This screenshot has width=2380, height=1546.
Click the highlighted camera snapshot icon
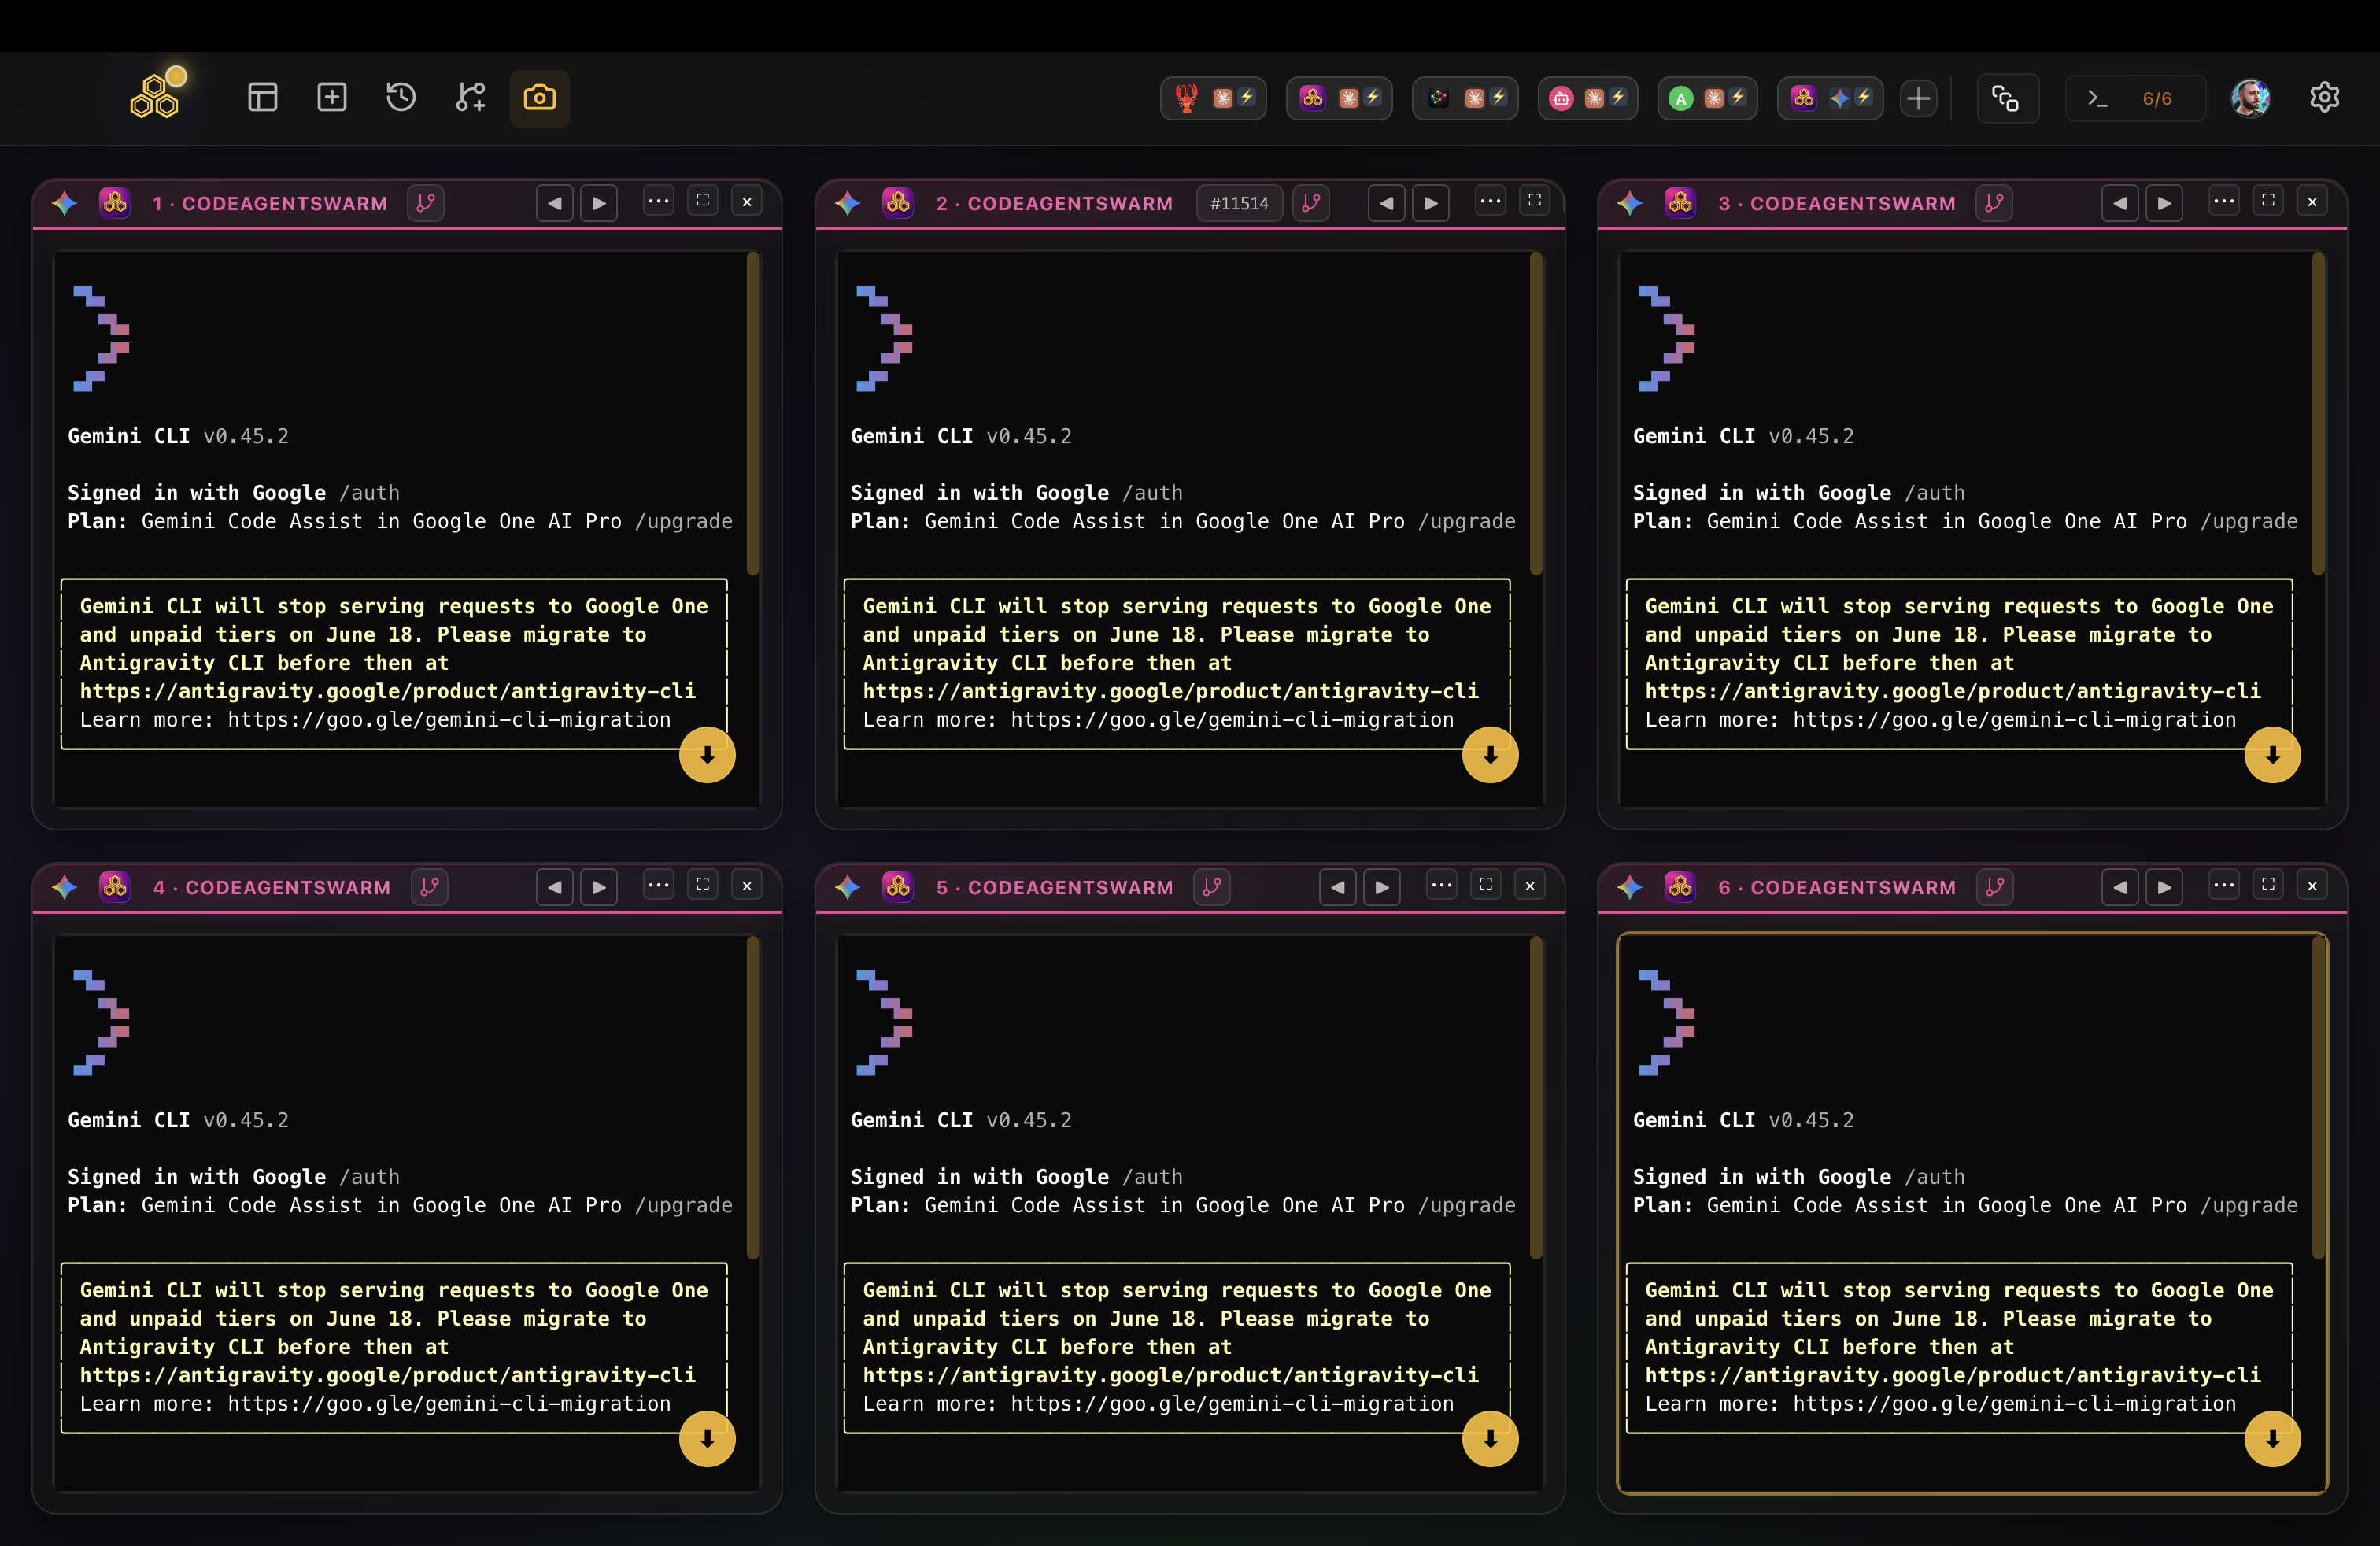click(x=540, y=97)
